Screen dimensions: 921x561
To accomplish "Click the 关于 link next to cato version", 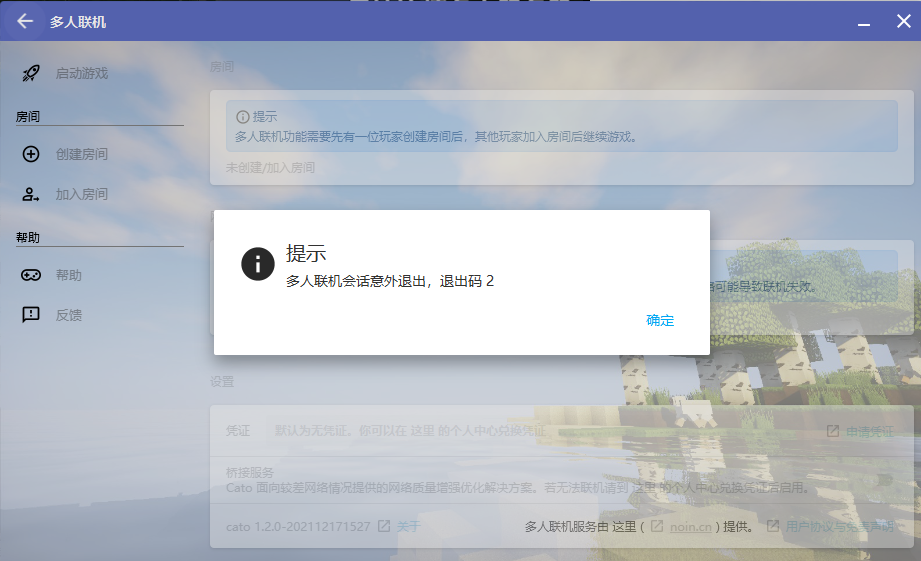I will pos(408,526).
